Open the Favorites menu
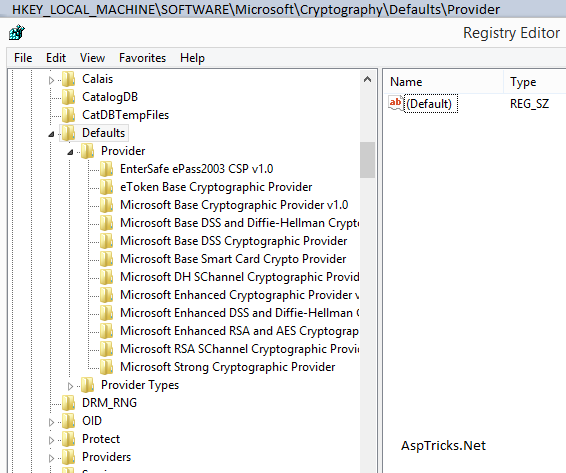The image size is (566, 473). pyautogui.click(x=143, y=58)
